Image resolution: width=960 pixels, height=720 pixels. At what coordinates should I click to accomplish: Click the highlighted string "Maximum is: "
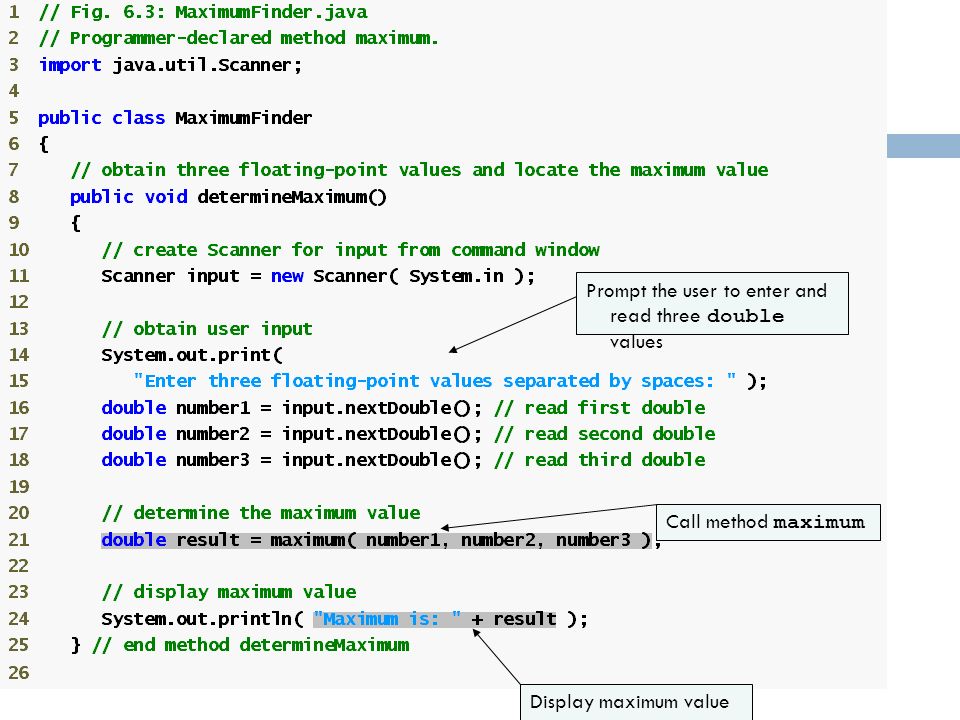pyautogui.click(x=387, y=619)
